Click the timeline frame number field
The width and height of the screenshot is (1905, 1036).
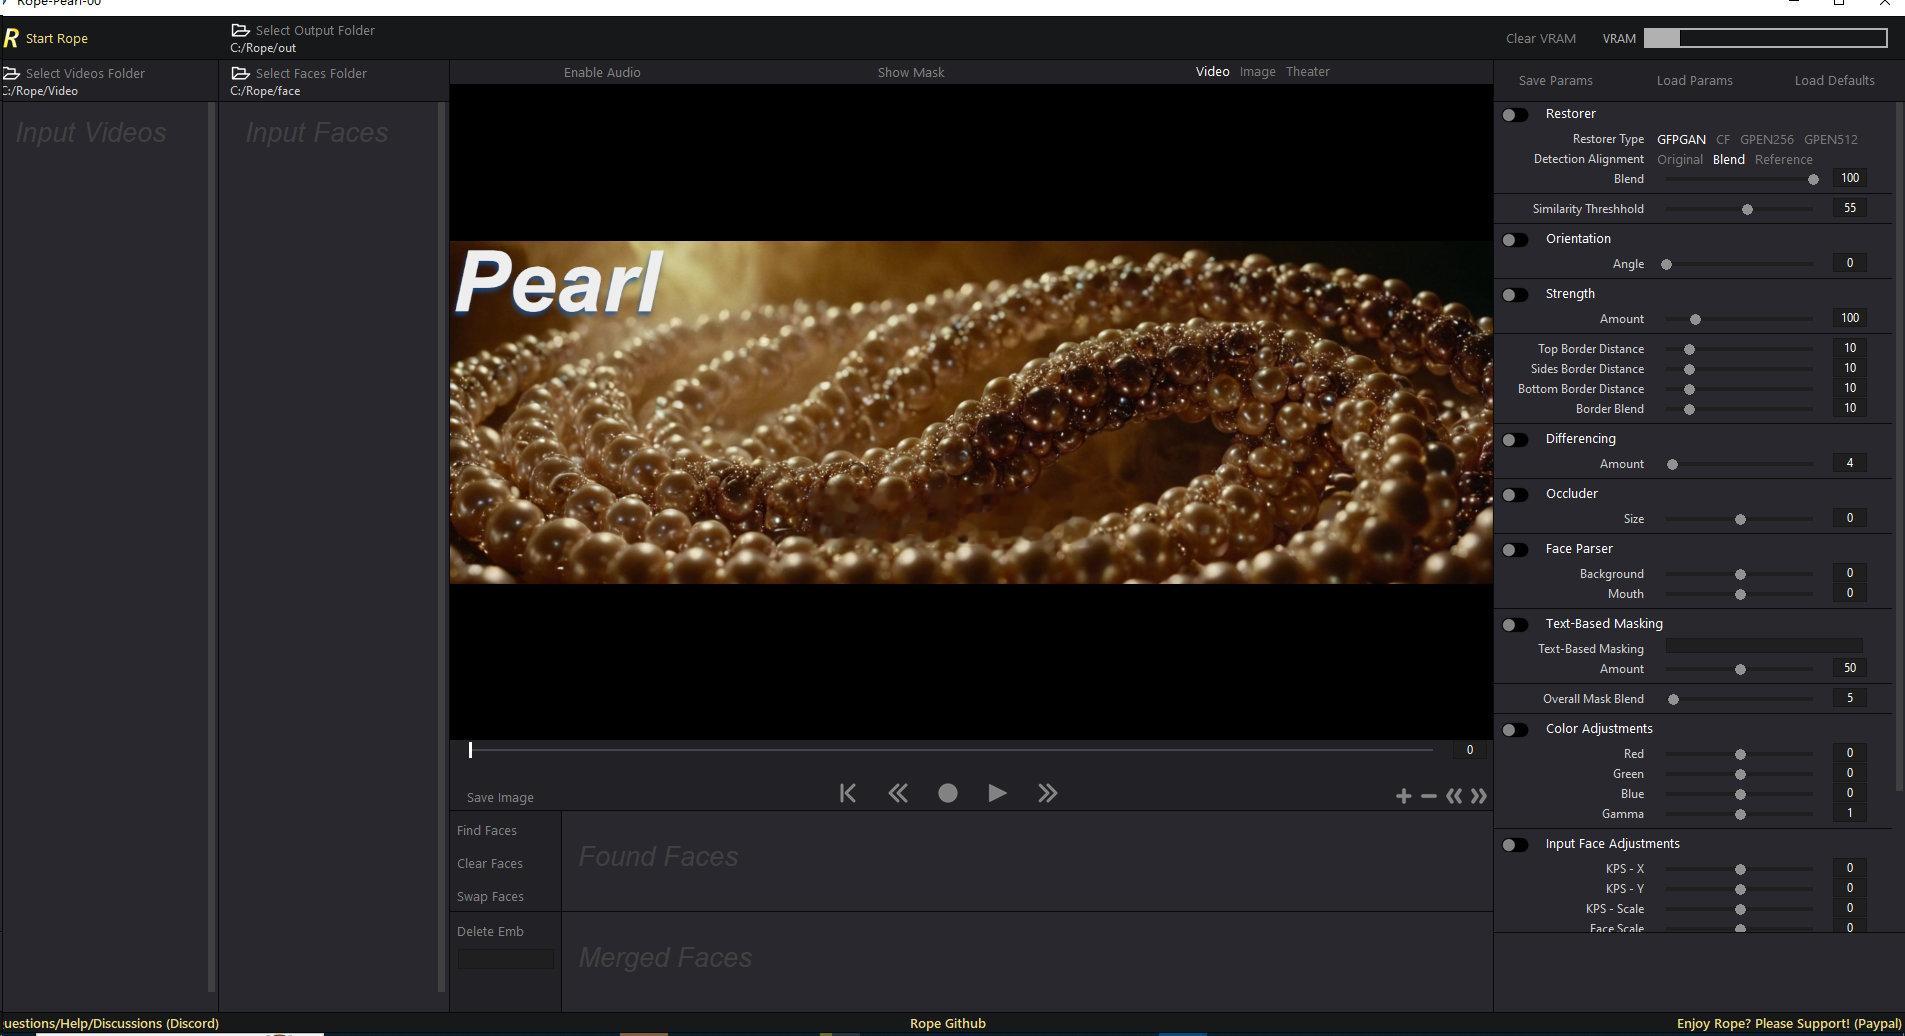pos(1469,750)
